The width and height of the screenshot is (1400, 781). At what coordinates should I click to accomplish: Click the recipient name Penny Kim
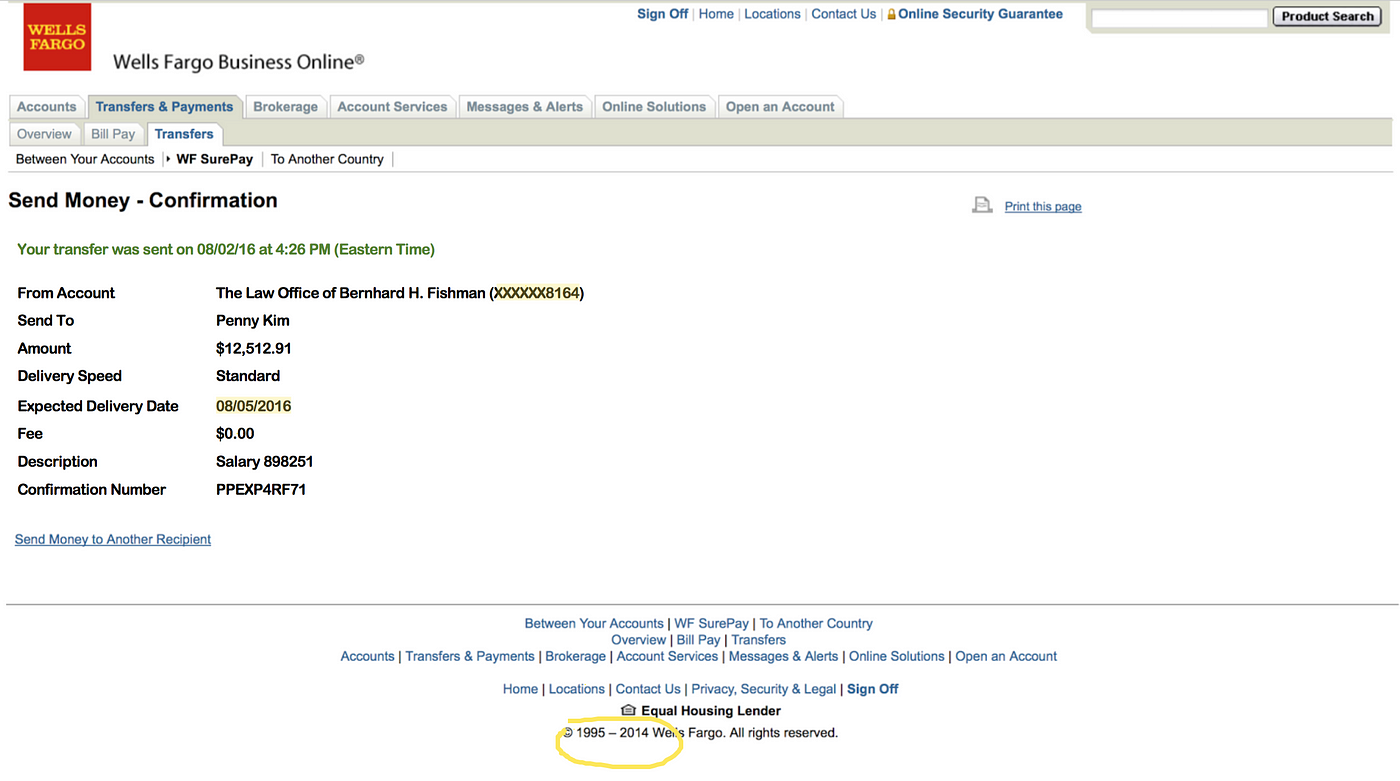pyautogui.click(x=253, y=320)
